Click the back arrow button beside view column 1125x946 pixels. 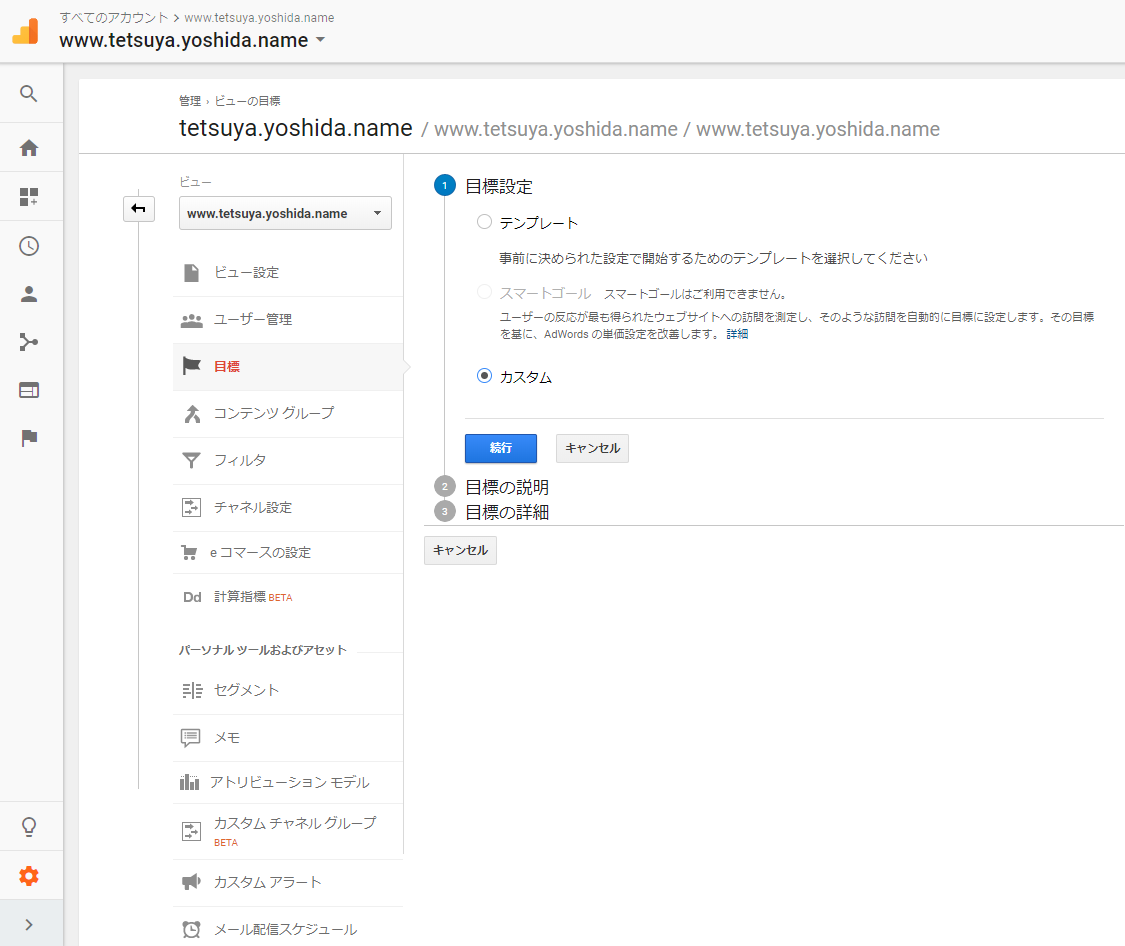(x=139, y=209)
